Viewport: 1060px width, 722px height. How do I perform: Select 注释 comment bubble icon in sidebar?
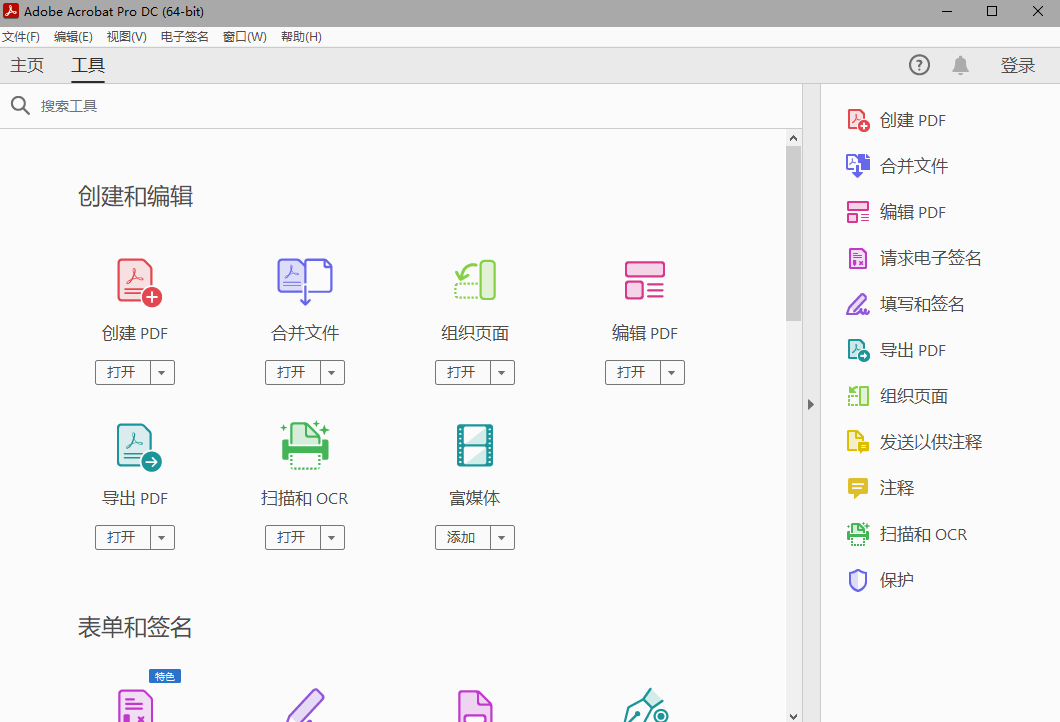(x=858, y=488)
